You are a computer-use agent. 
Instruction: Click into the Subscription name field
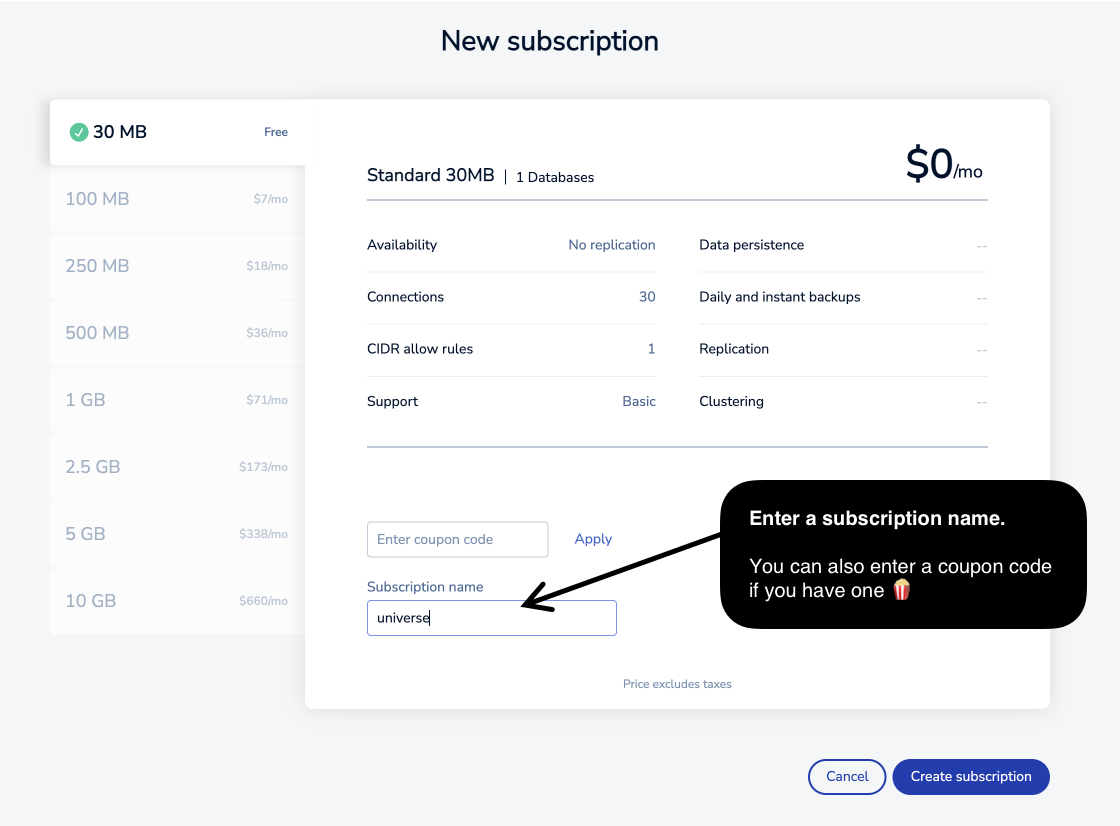click(491, 618)
